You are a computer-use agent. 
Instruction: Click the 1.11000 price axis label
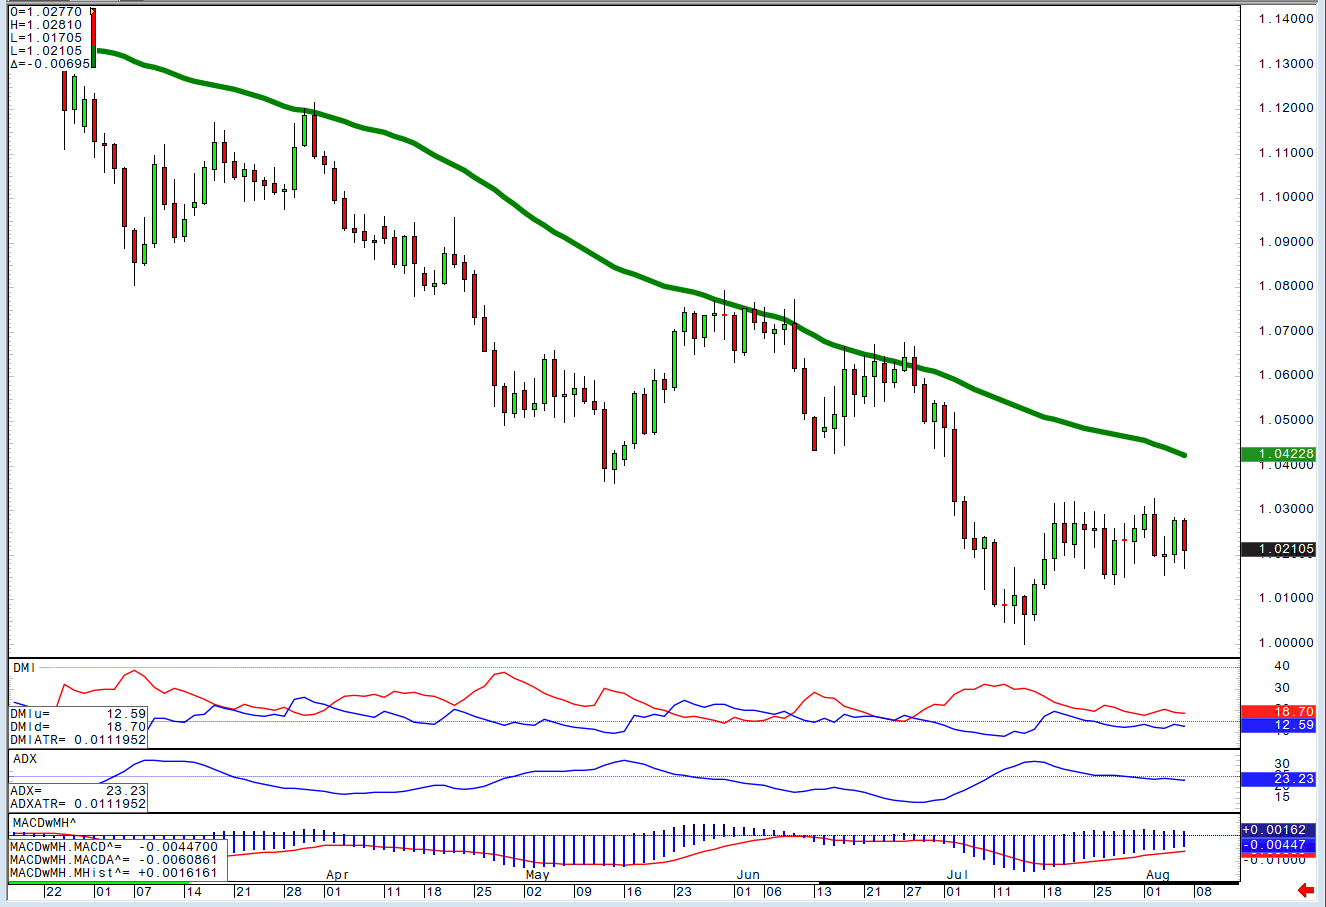point(1287,152)
